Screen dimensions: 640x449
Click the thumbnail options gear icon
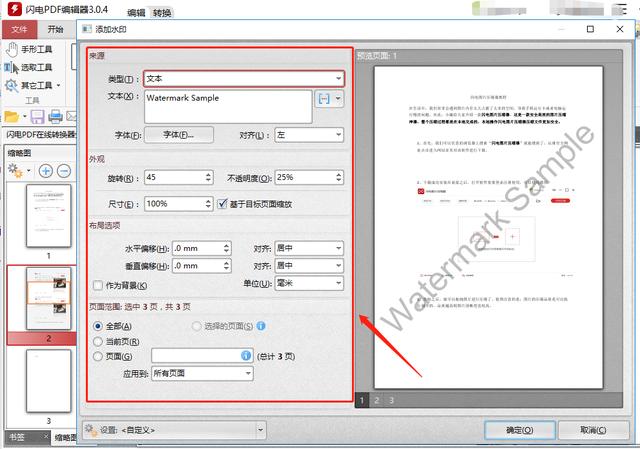(15, 171)
